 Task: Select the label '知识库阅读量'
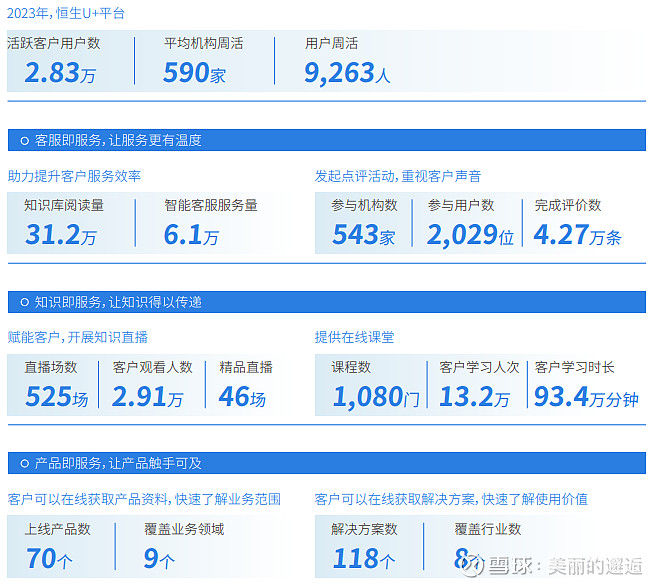click(x=64, y=205)
